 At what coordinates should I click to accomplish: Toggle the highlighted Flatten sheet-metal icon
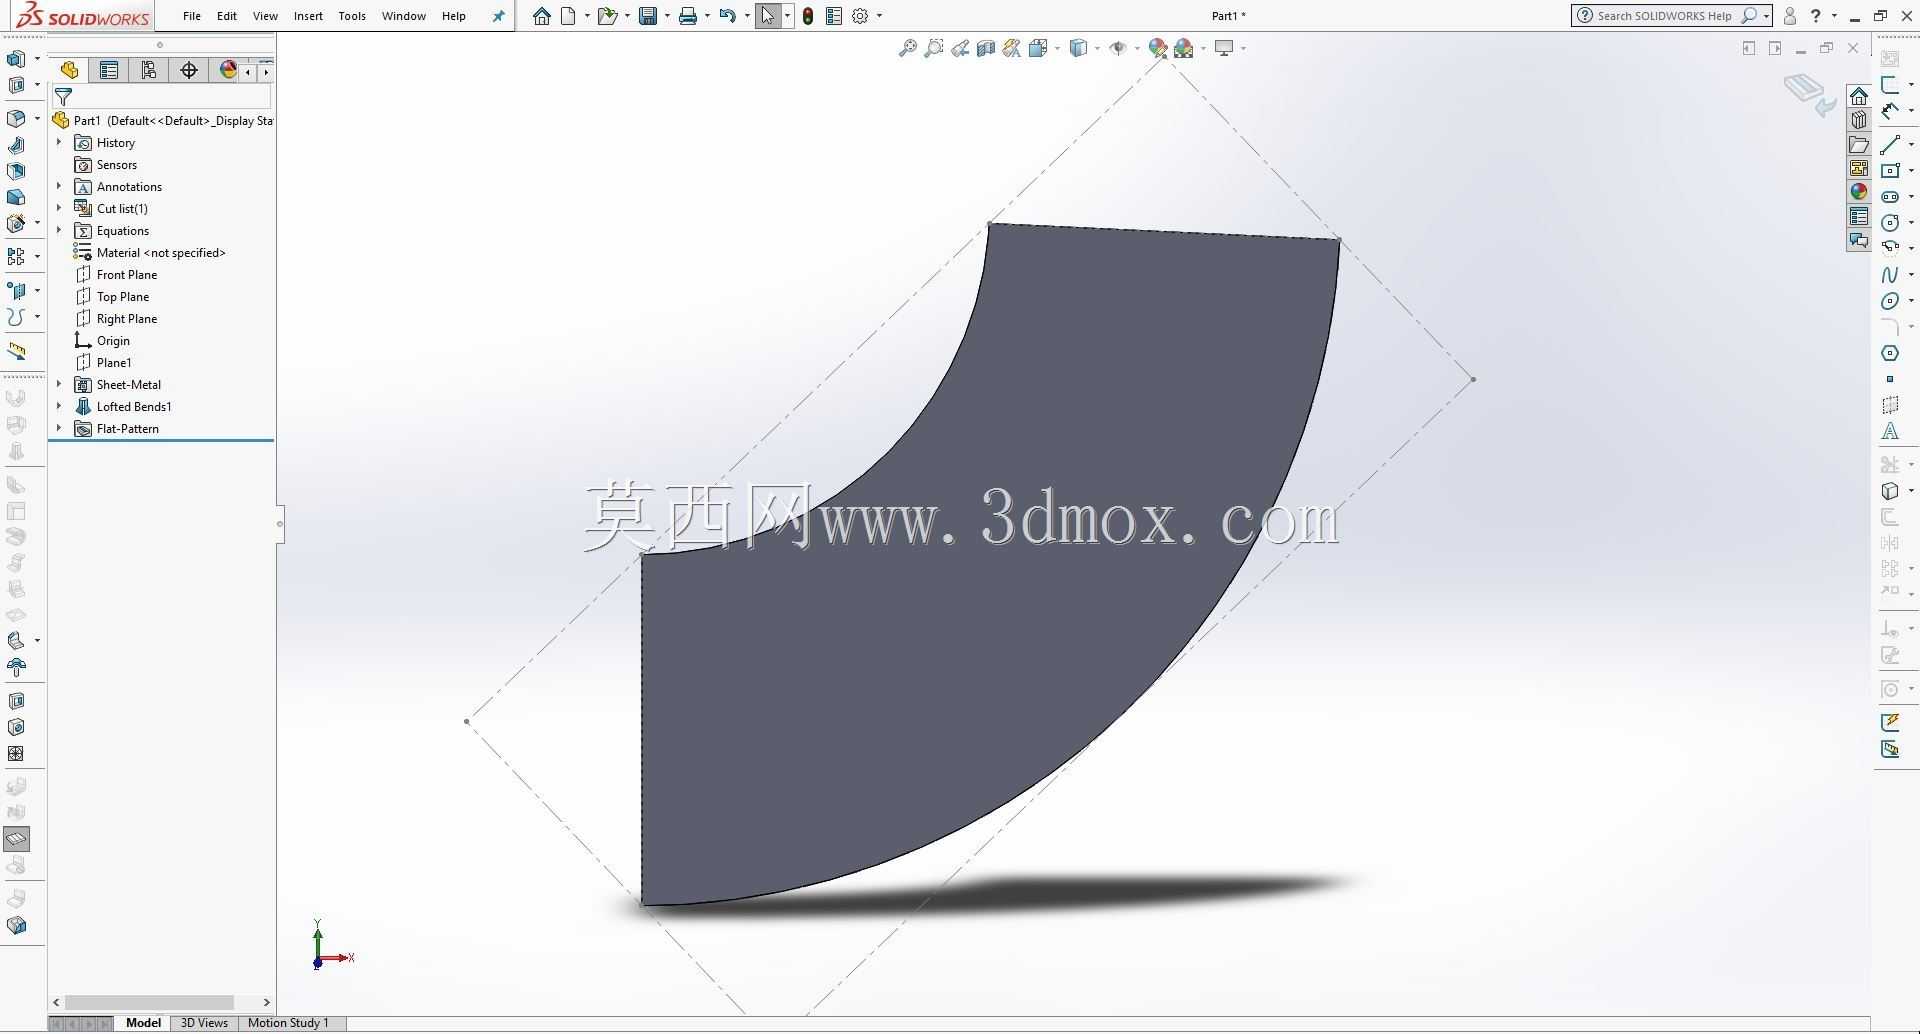click(x=16, y=839)
